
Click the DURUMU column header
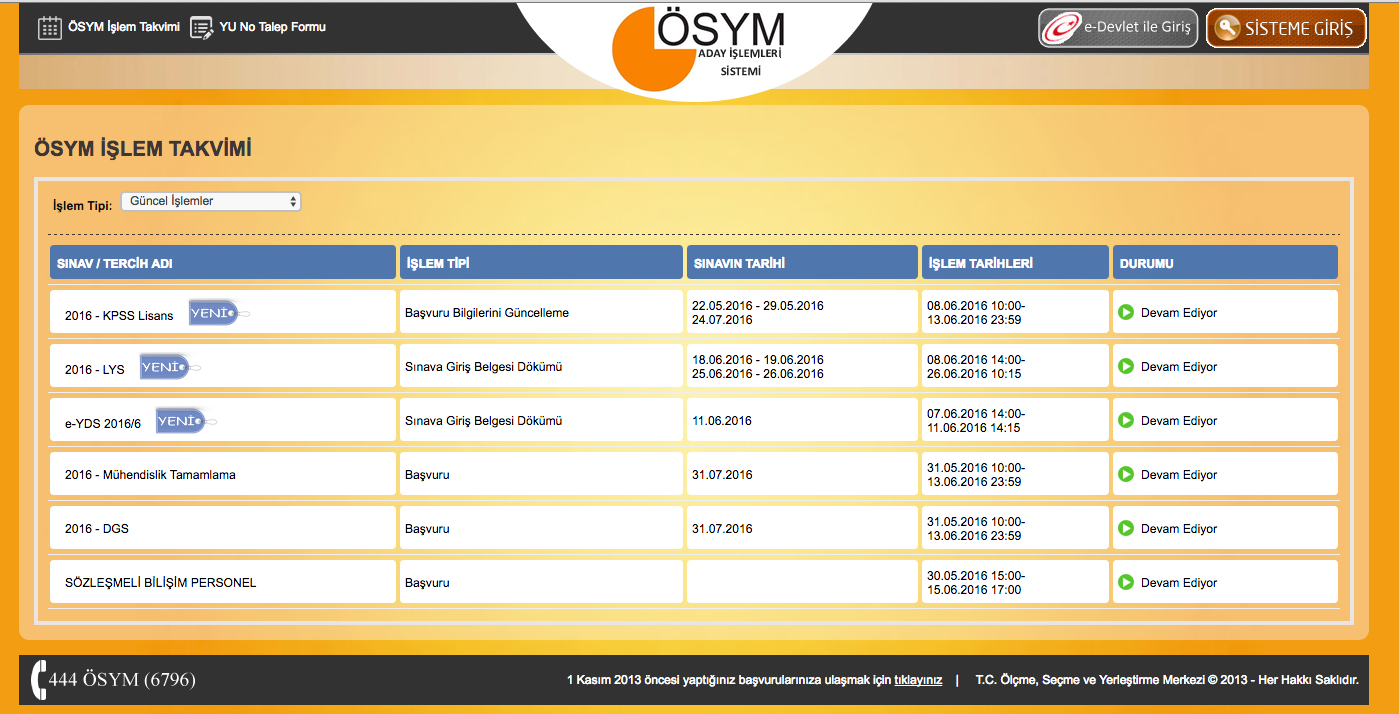1224,263
